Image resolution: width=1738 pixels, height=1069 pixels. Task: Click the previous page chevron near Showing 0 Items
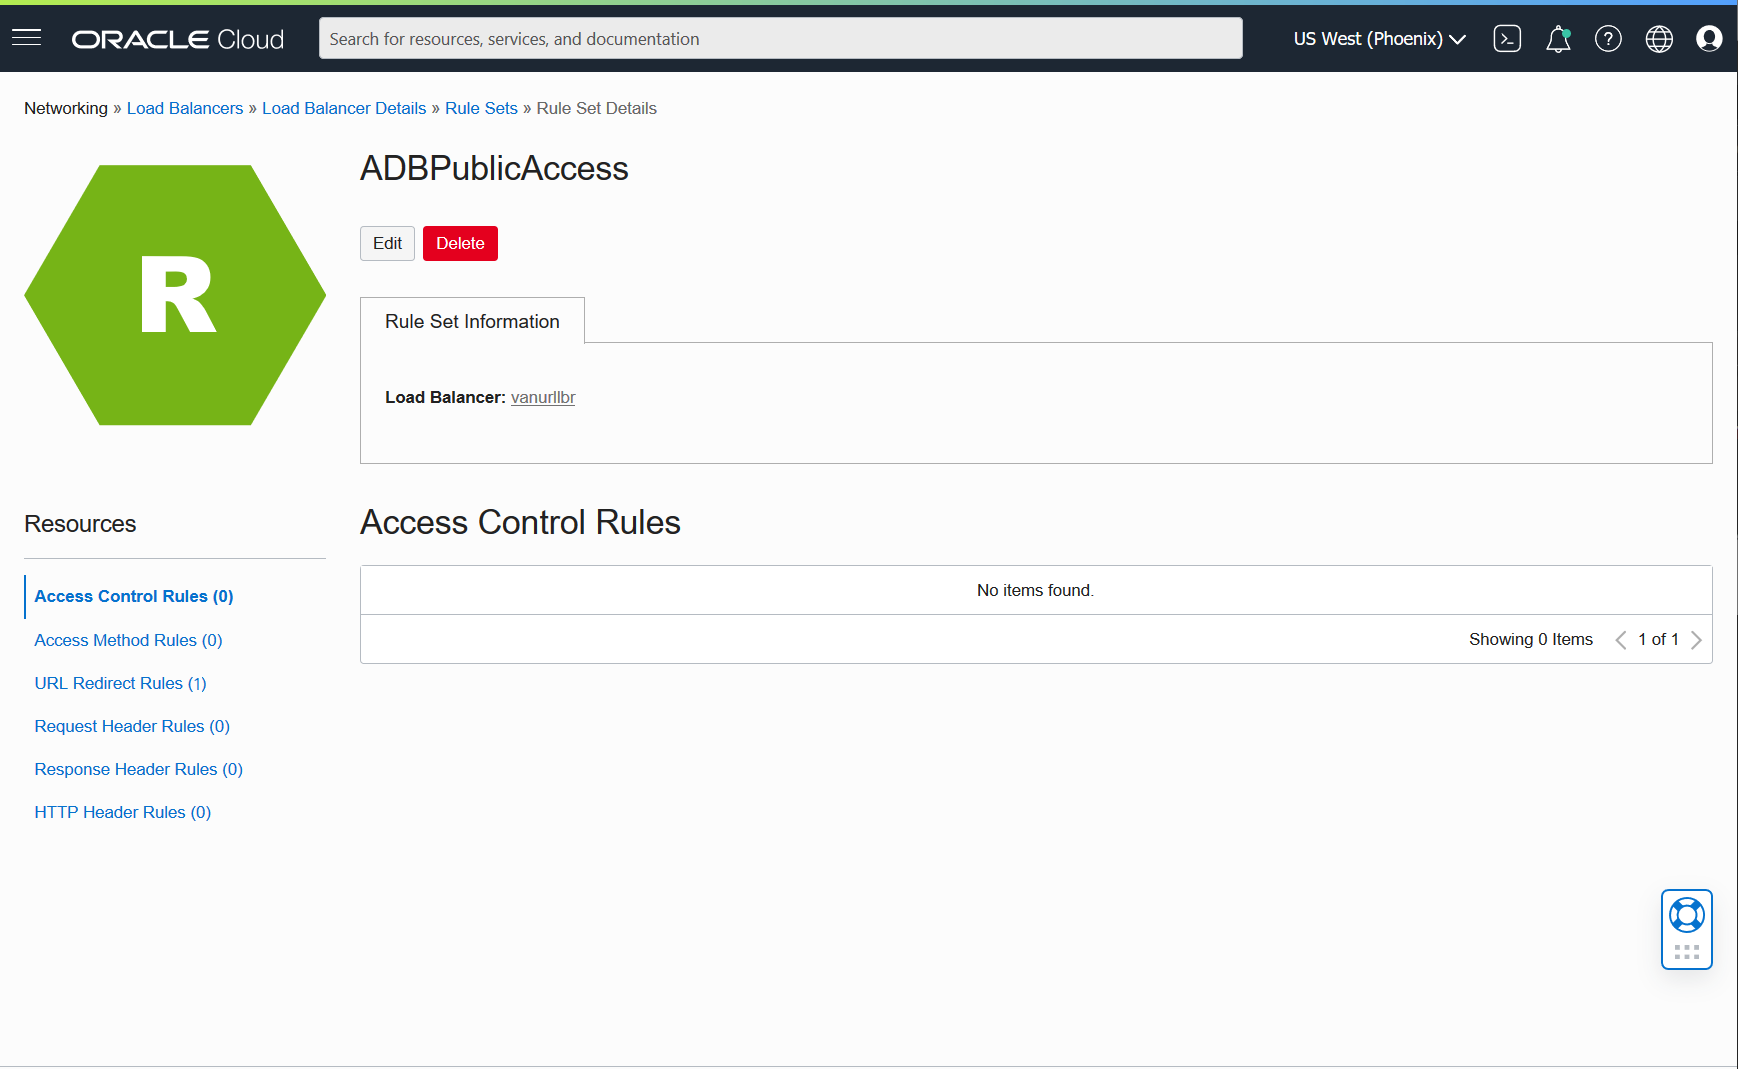click(1620, 639)
